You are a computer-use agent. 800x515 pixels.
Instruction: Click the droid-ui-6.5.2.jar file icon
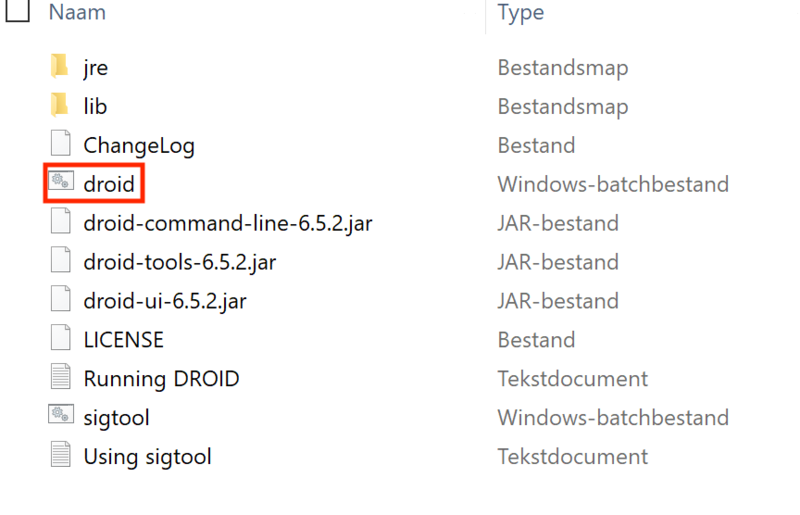(x=60, y=301)
